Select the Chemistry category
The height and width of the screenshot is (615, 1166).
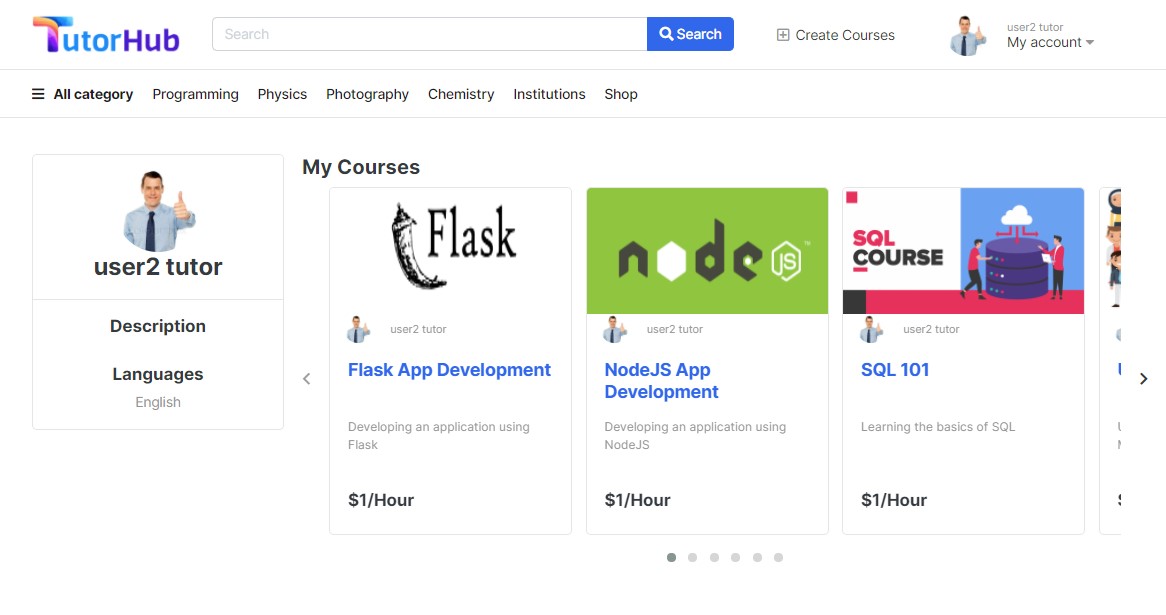pyautogui.click(x=461, y=94)
